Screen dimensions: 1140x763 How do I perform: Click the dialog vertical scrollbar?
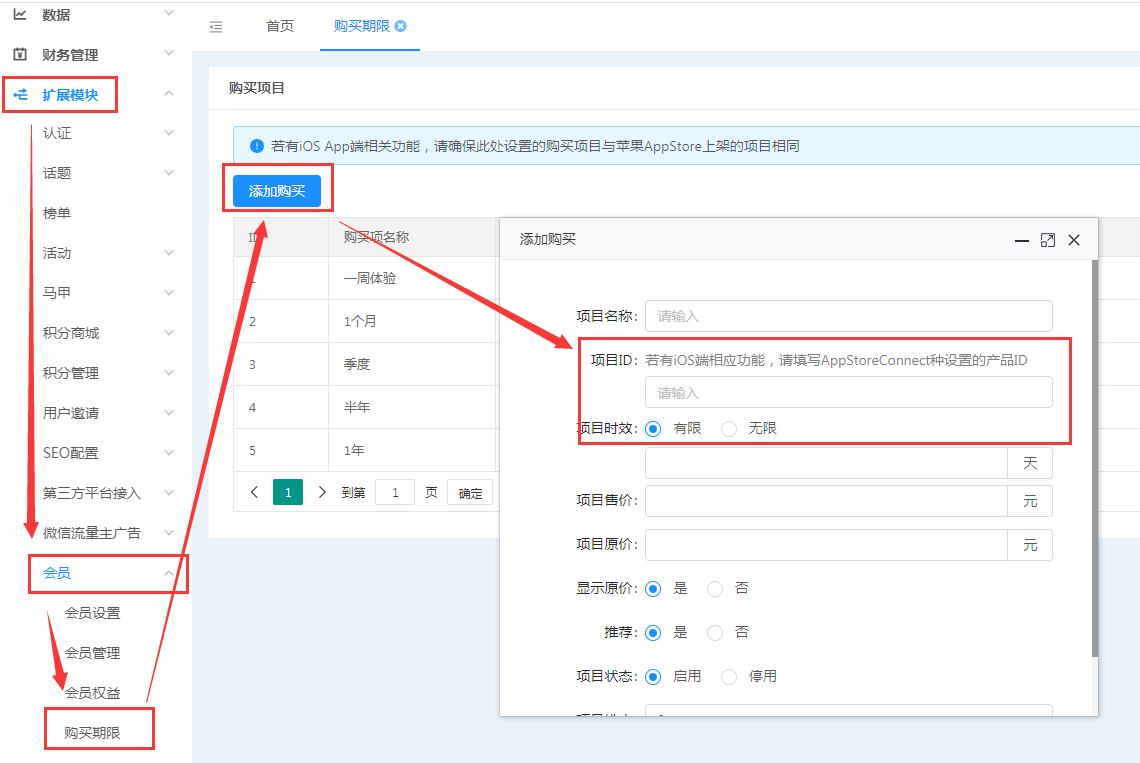(1095, 459)
